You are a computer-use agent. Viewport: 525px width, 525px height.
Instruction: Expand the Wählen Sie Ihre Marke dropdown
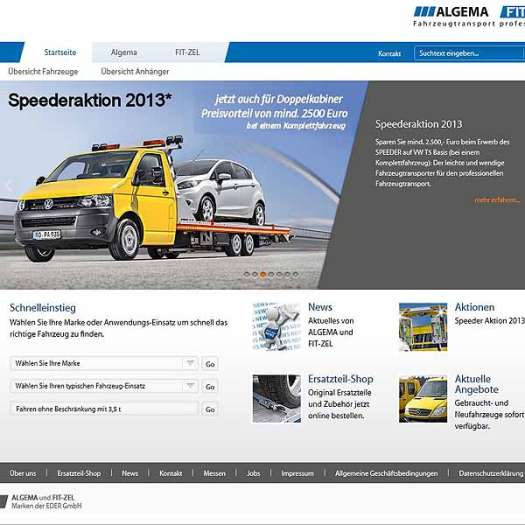click(x=104, y=363)
